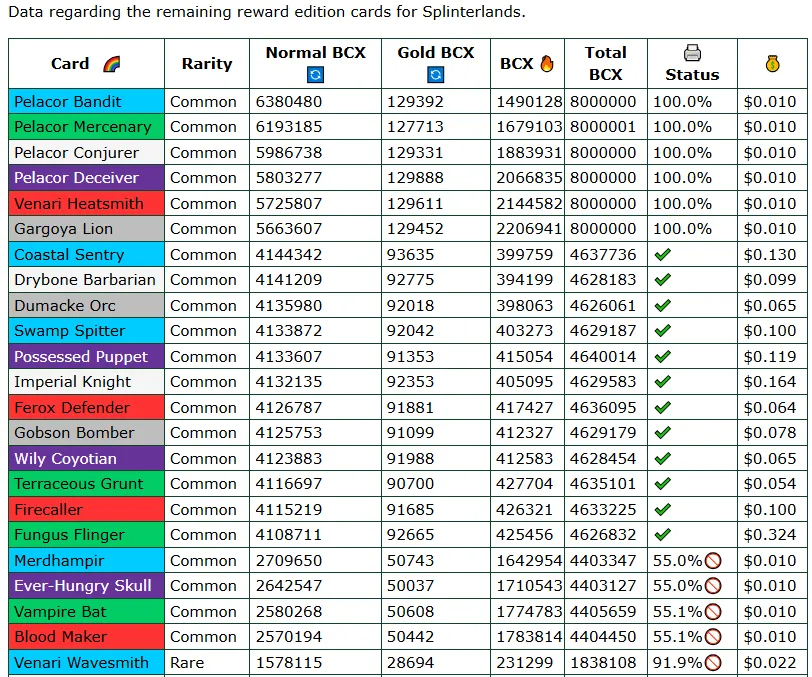Click the money bag icon in header
The image size is (812, 677).
[x=773, y=64]
